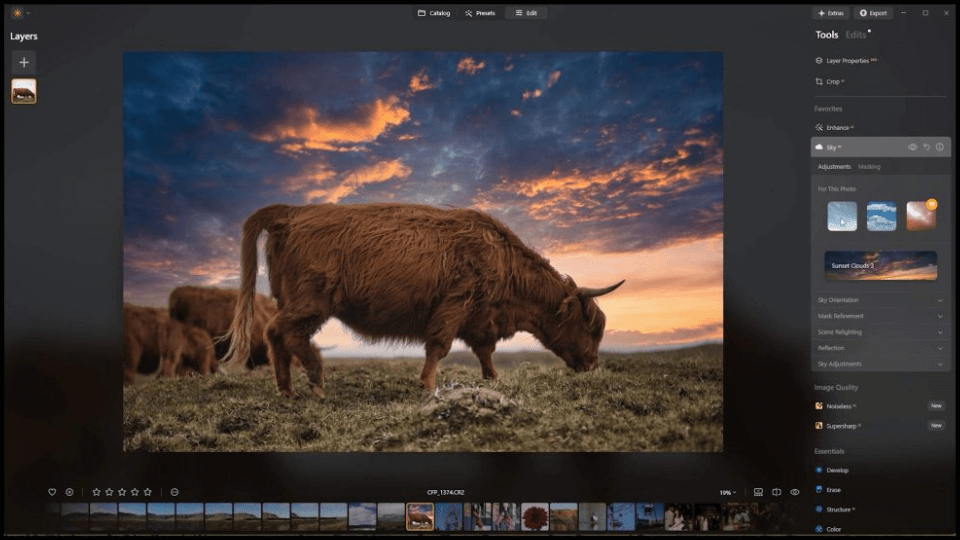This screenshot has height=540, width=960.
Task: Switch to the Catalog tab
Action: pyautogui.click(x=434, y=13)
